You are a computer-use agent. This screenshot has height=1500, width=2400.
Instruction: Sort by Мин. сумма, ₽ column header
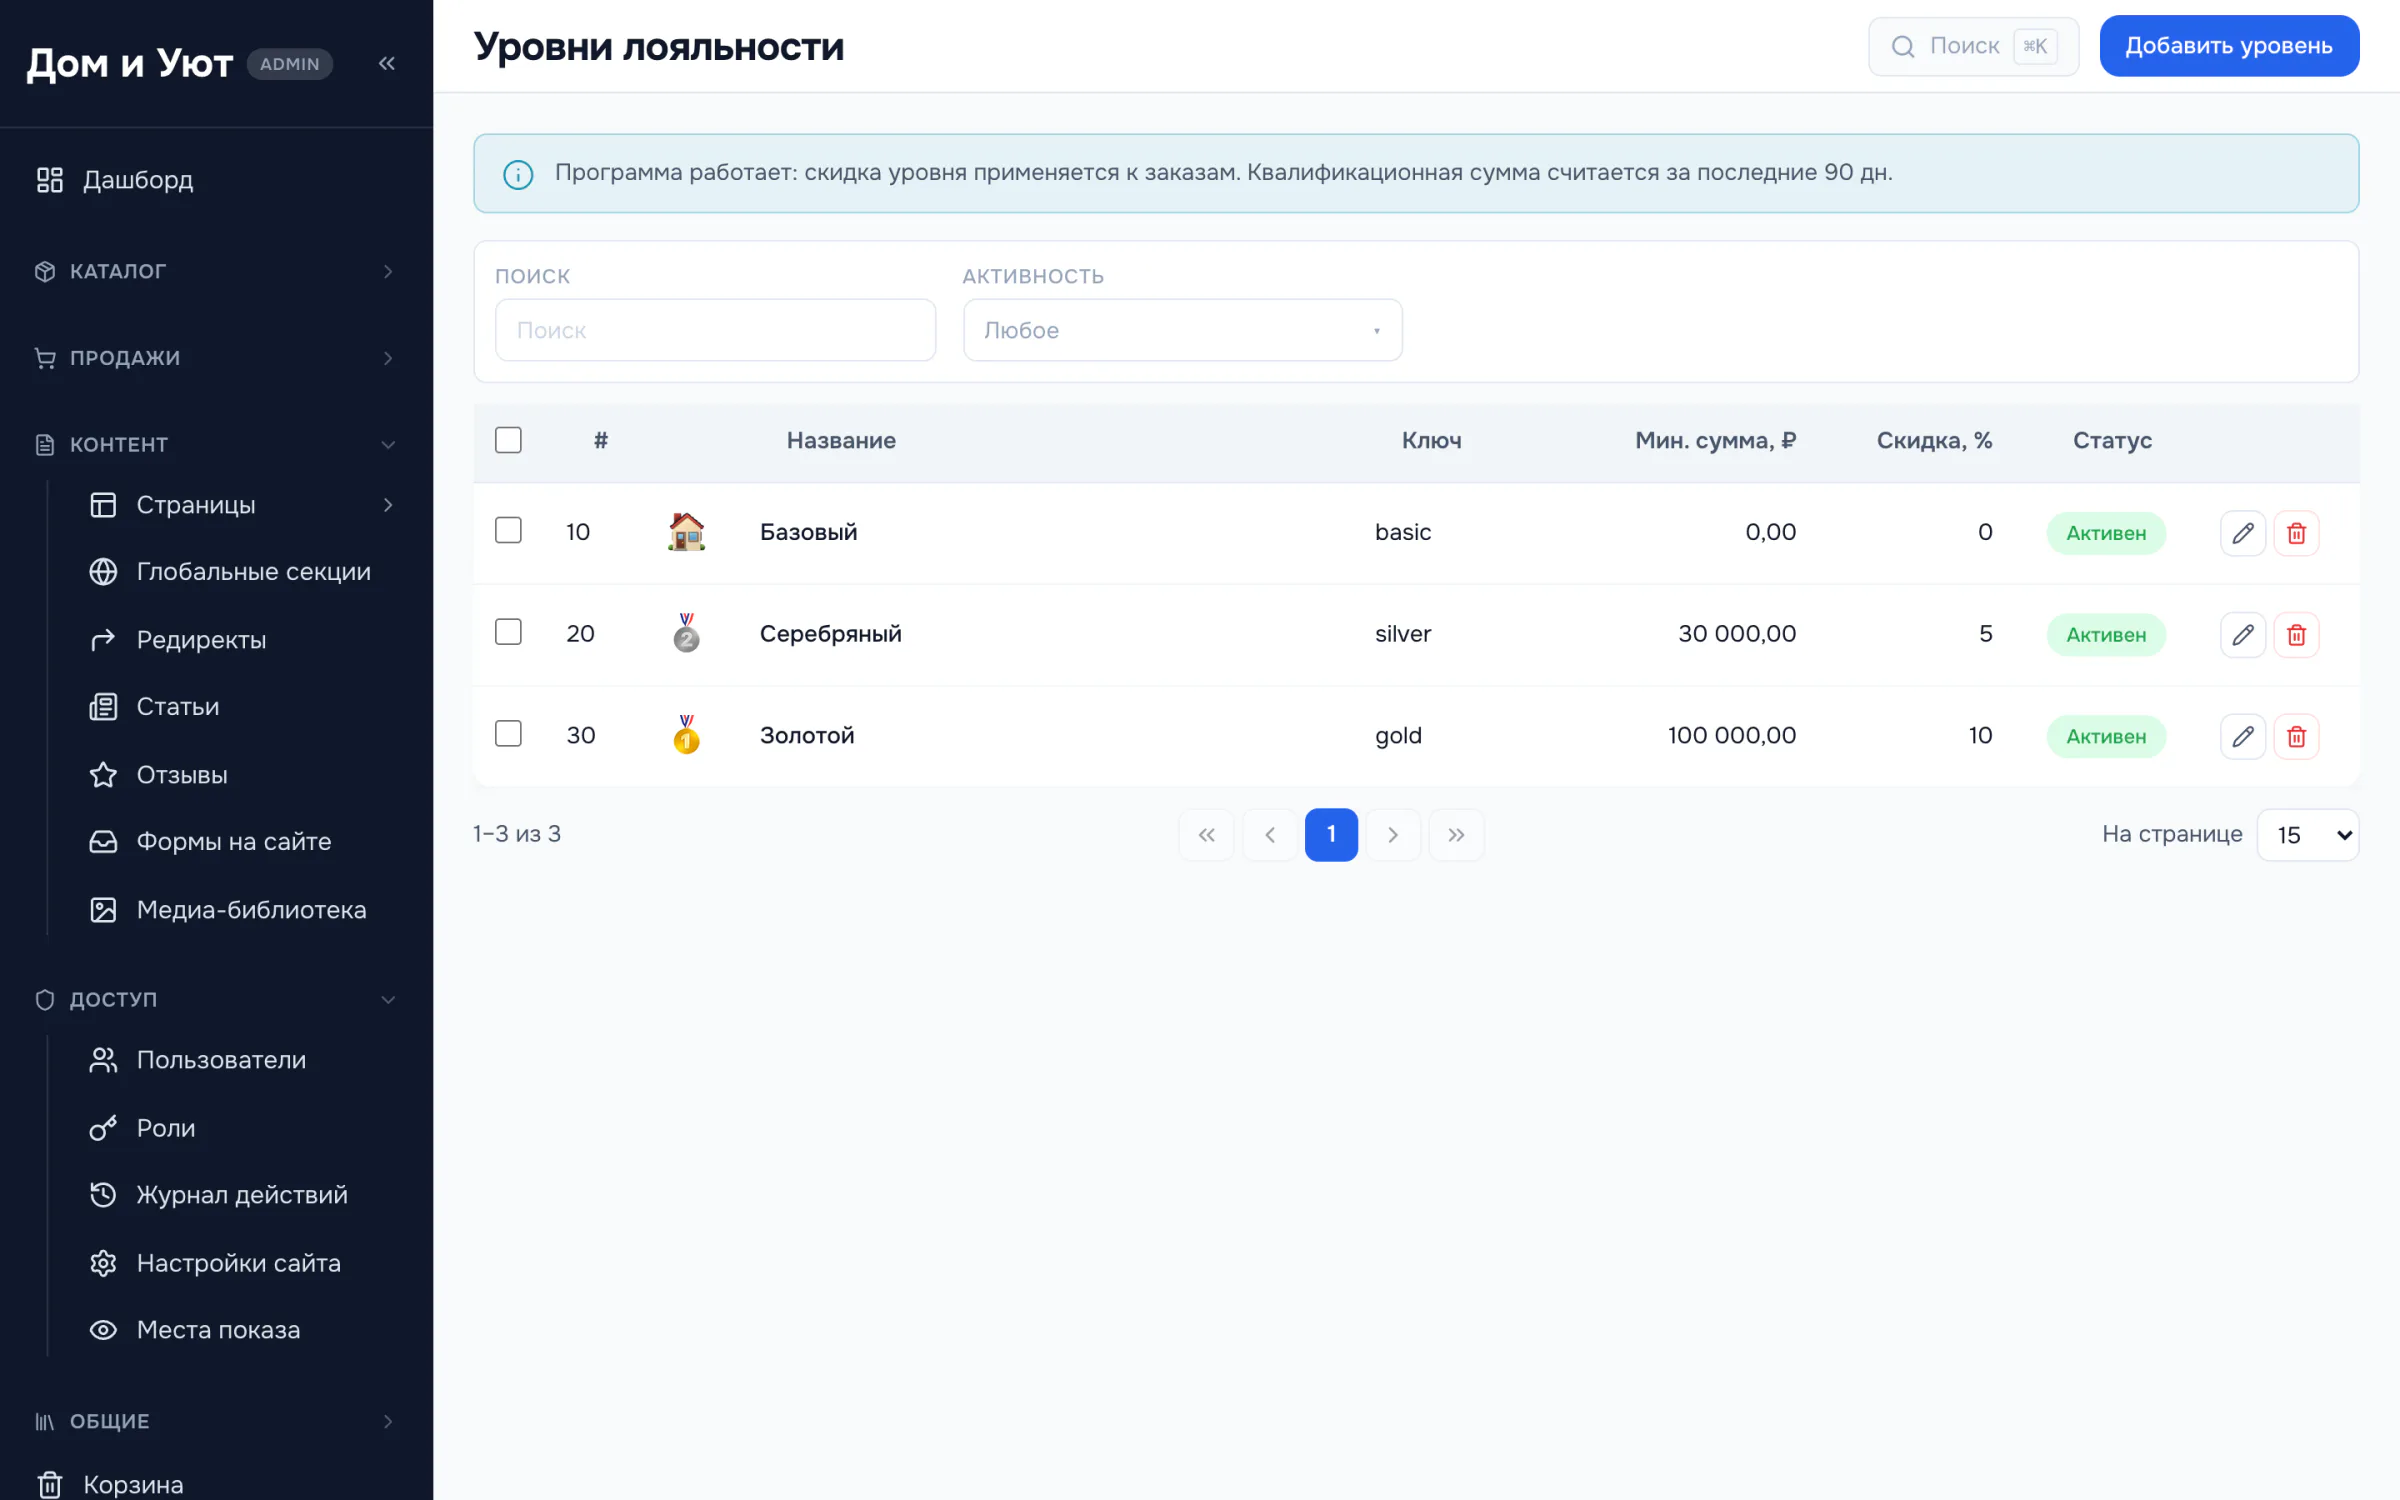(1715, 440)
